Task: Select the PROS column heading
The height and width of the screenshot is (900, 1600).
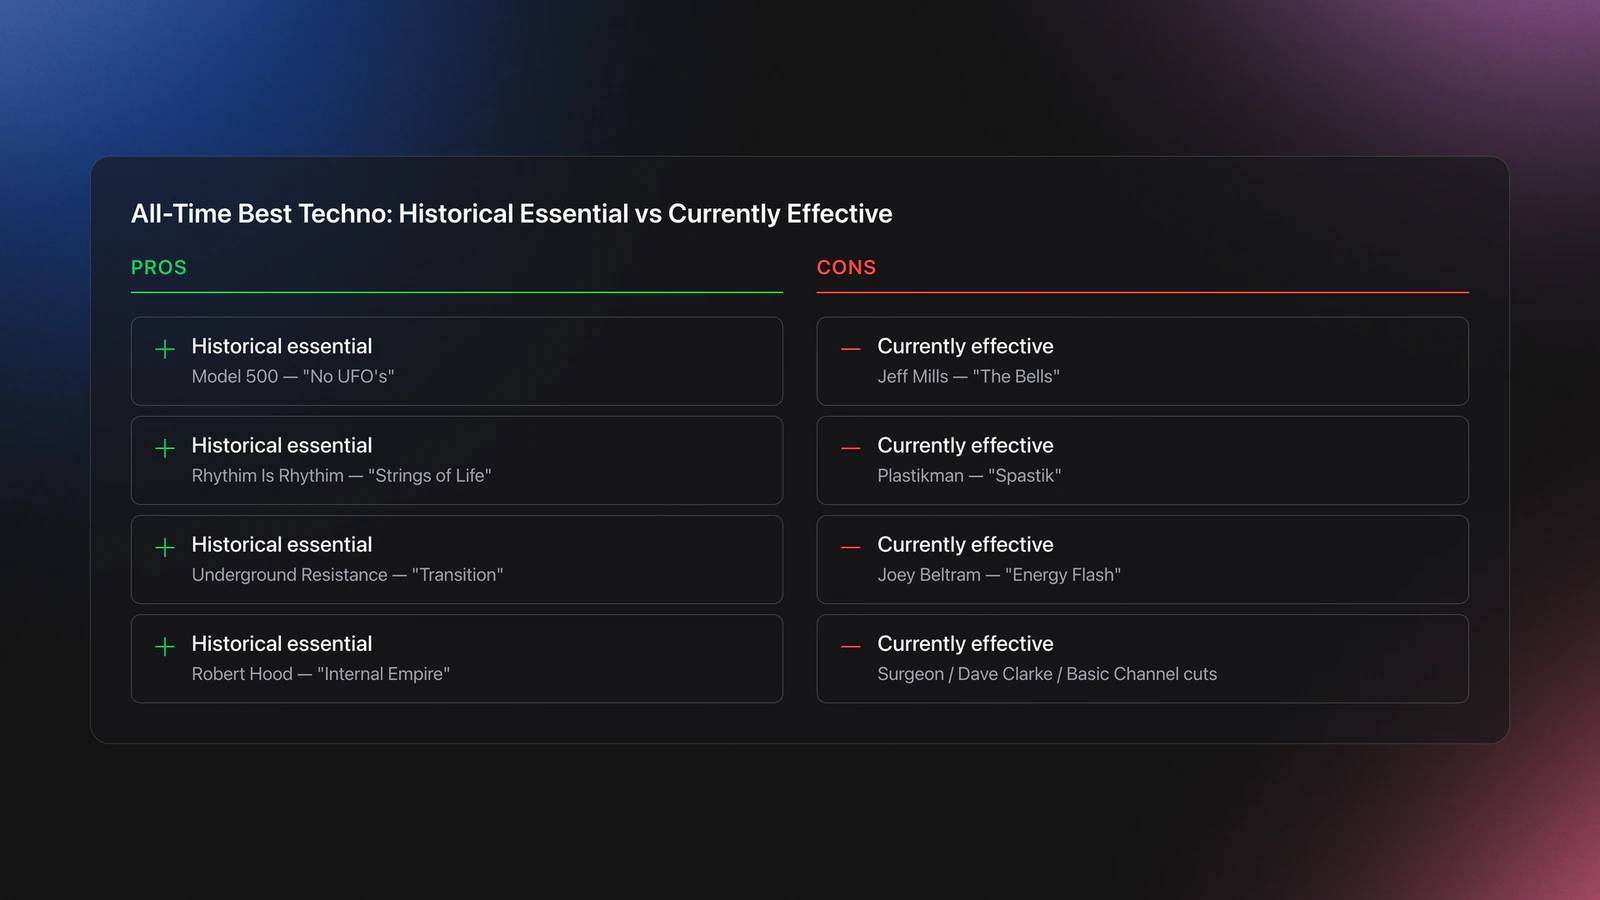Action: coord(159,268)
